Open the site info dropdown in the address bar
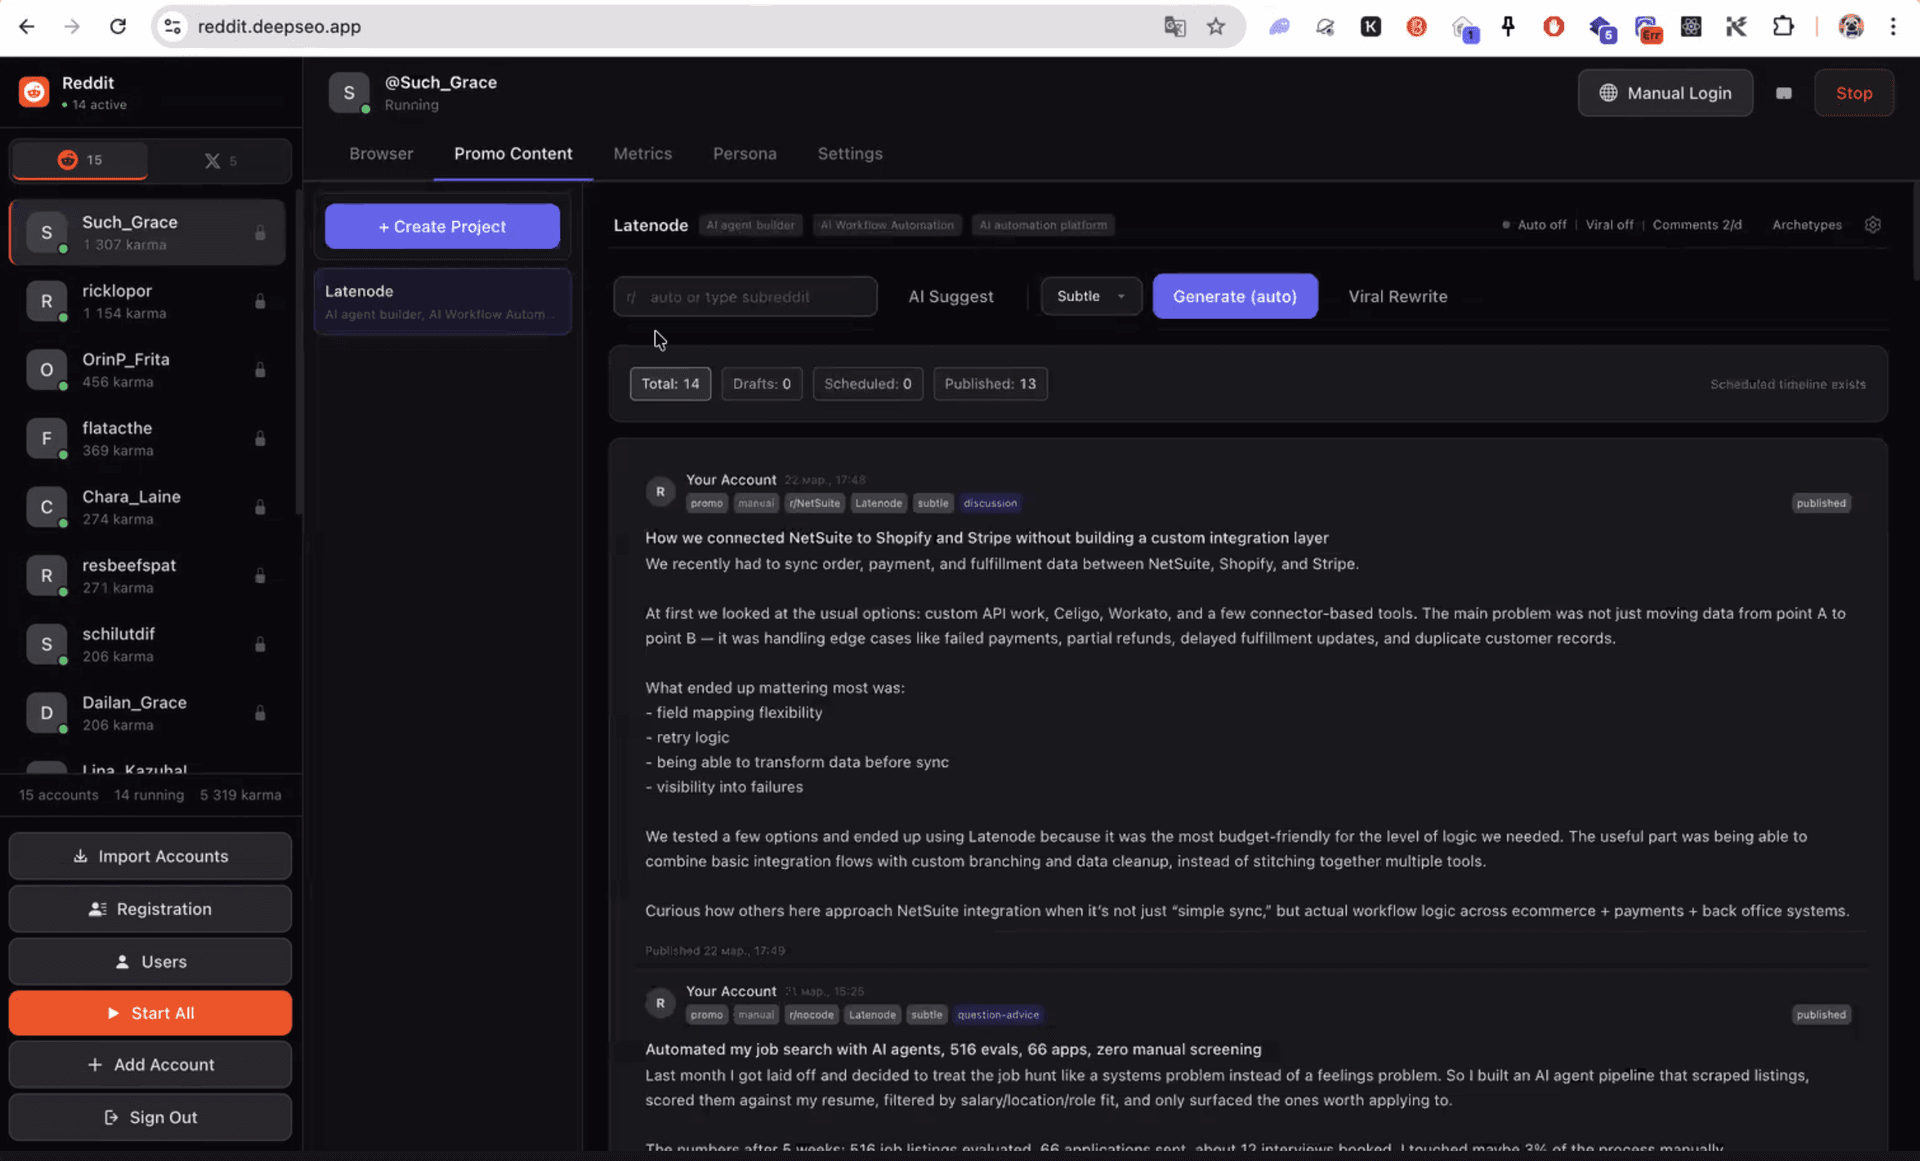Image resolution: width=1920 pixels, height=1161 pixels. point(172,26)
